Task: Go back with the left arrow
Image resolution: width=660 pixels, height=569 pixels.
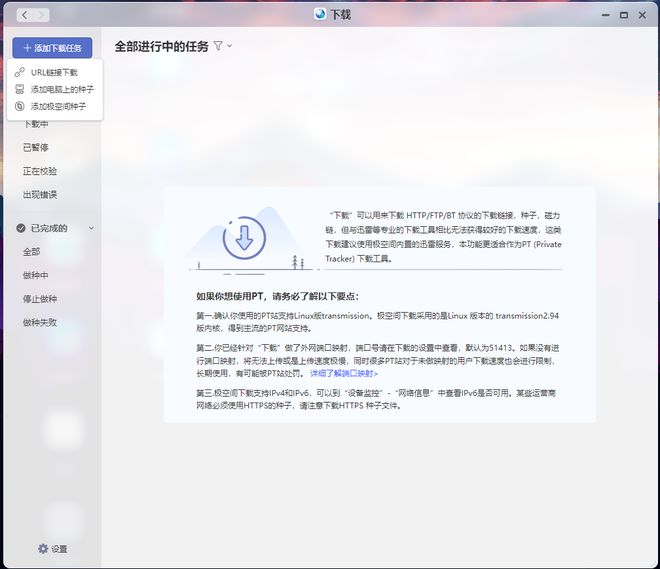Action: (24, 15)
